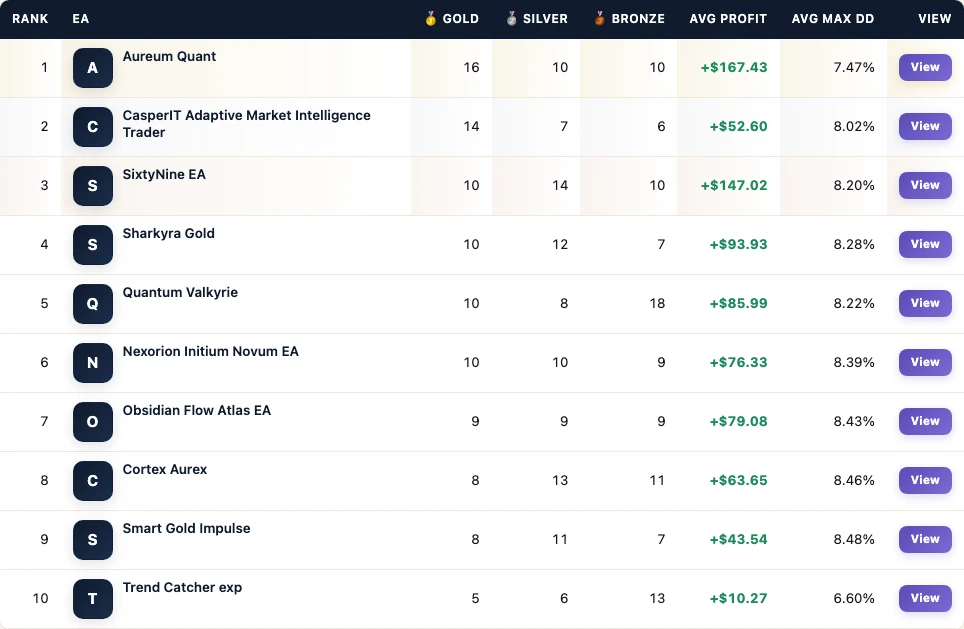Sort by AVG PROFIT column header
This screenshot has height=629, width=964.
click(x=729, y=19)
